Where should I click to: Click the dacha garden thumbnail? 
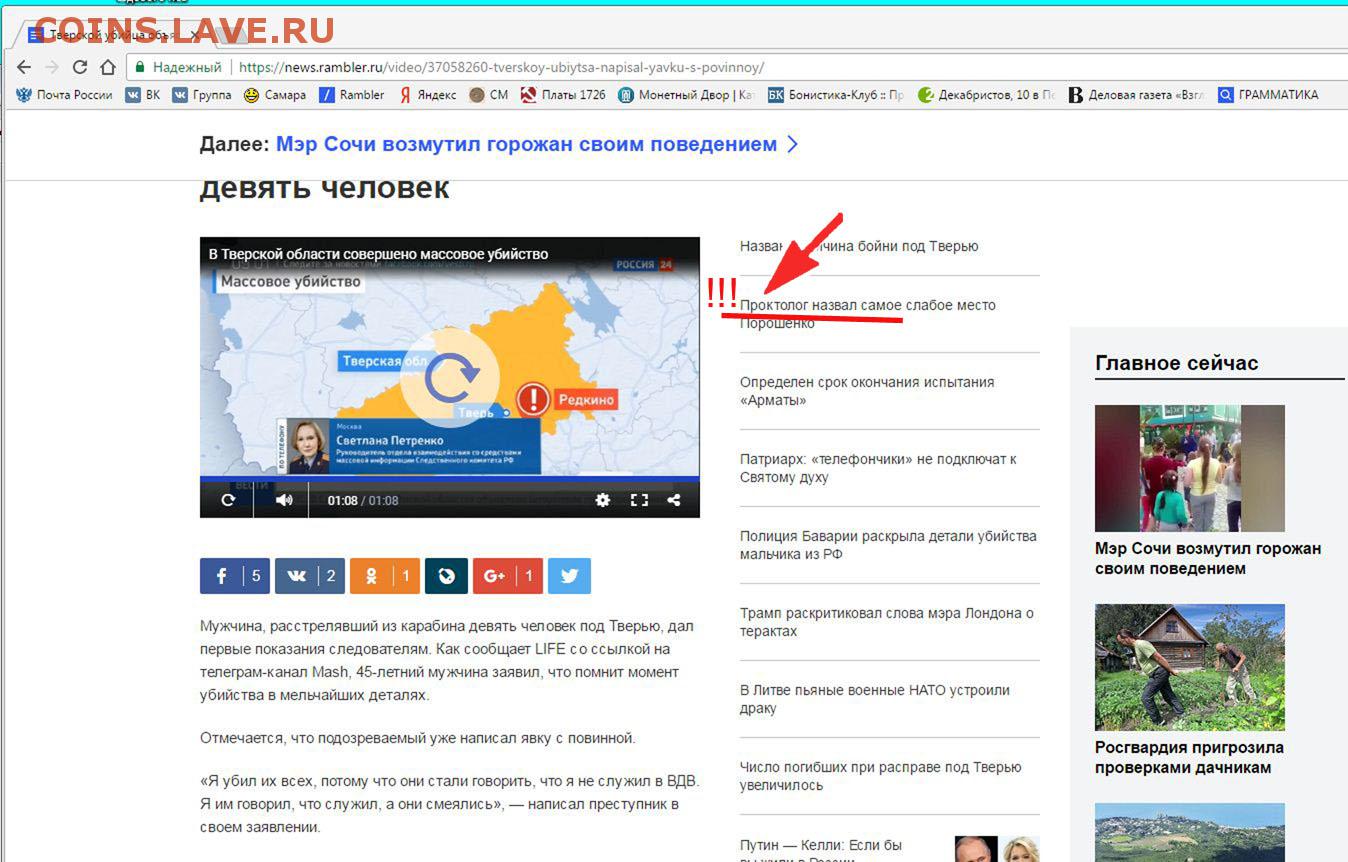[x=1190, y=667]
